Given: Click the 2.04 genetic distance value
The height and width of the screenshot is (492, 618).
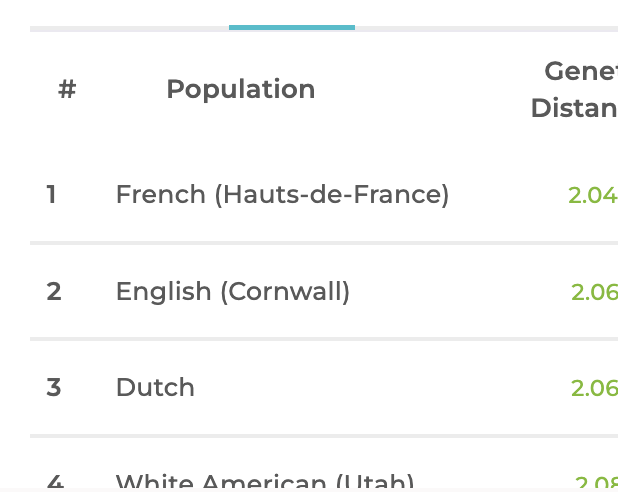Looking at the screenshot, I should [592, 195].
